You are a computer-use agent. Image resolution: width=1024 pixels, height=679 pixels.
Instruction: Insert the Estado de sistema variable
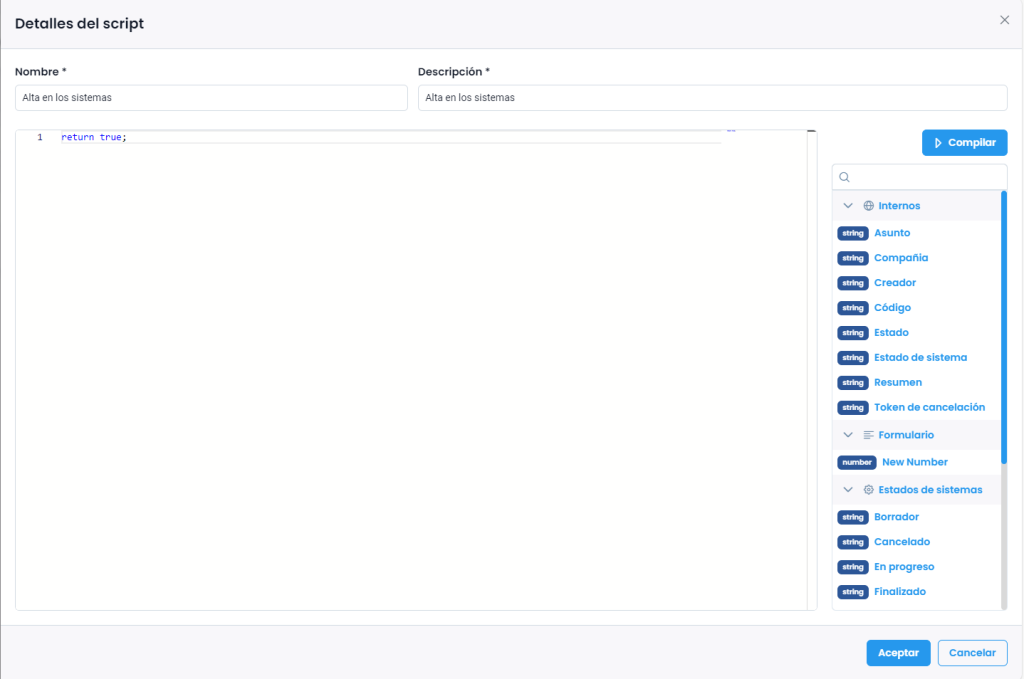click(920, 357)
